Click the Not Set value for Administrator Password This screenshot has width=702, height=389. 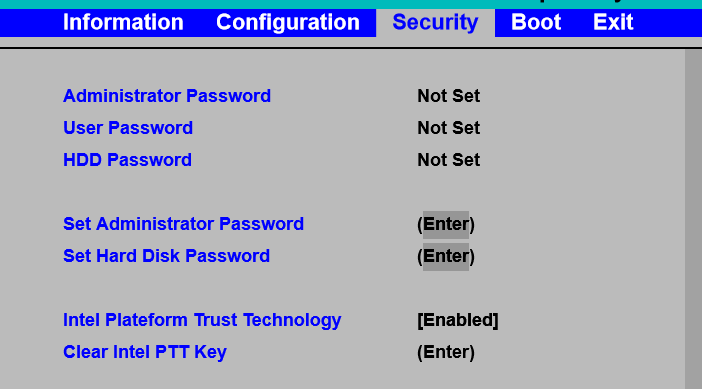[449, 96]
